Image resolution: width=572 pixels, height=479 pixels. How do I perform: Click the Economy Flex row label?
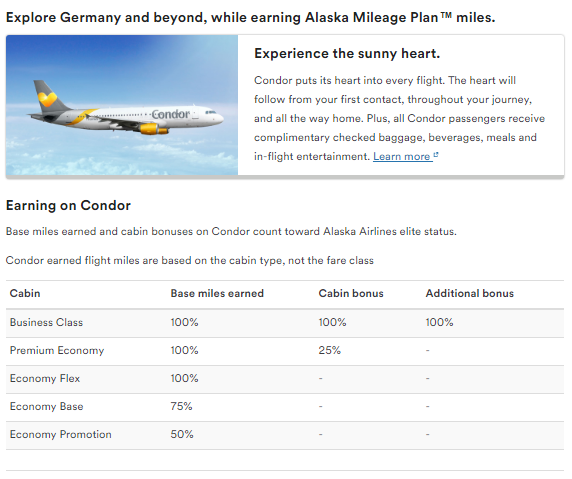[x=45, y=378]
